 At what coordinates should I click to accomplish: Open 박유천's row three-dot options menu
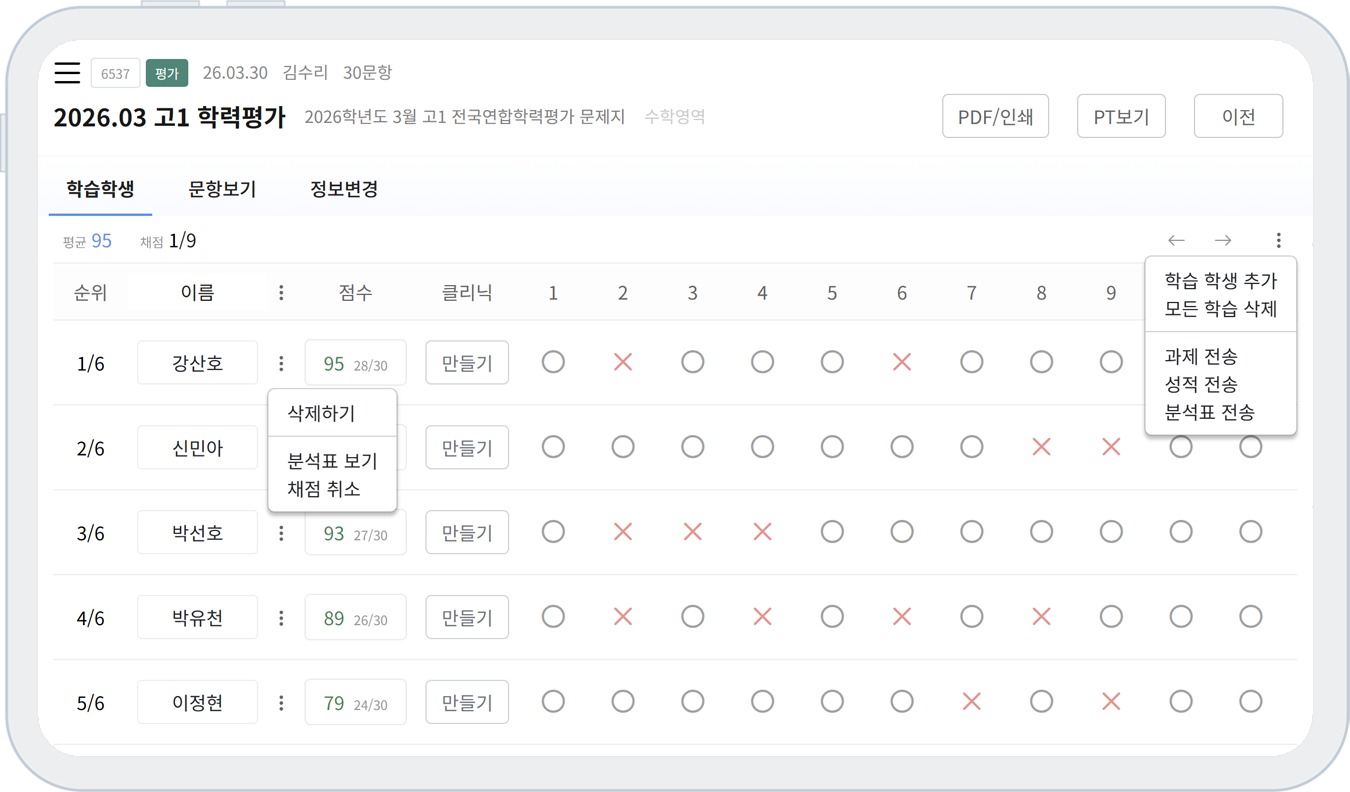(x=281, y=618)
